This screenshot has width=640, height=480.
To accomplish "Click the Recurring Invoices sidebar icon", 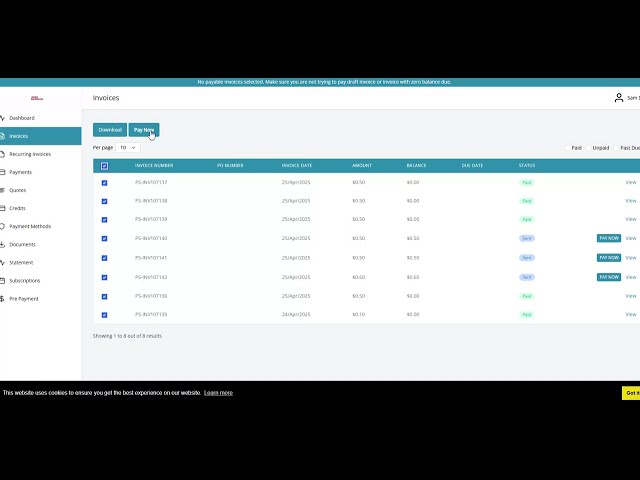I will tap(3, 154).
